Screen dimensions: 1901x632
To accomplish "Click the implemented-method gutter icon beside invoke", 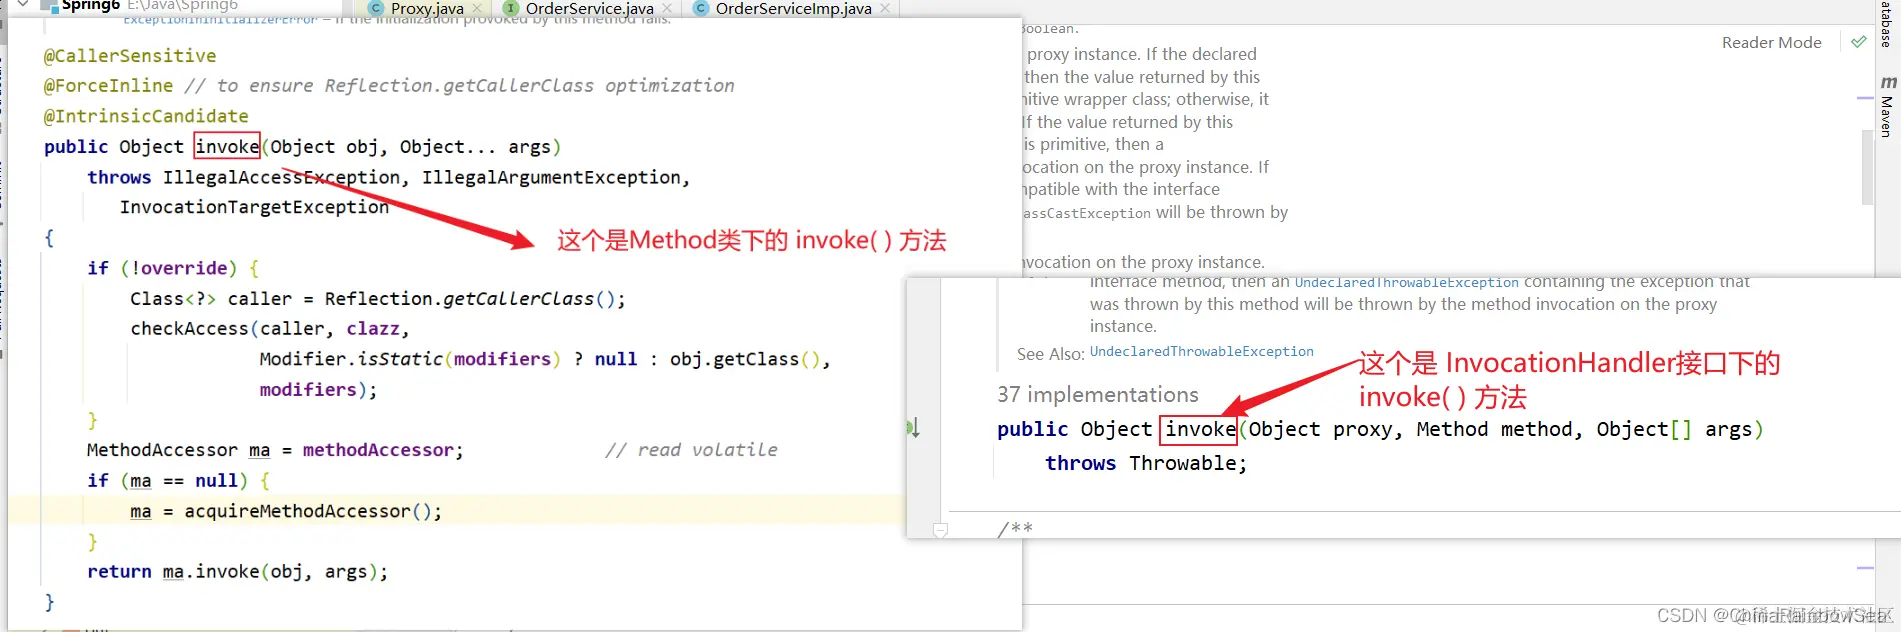I will (913, 428).
